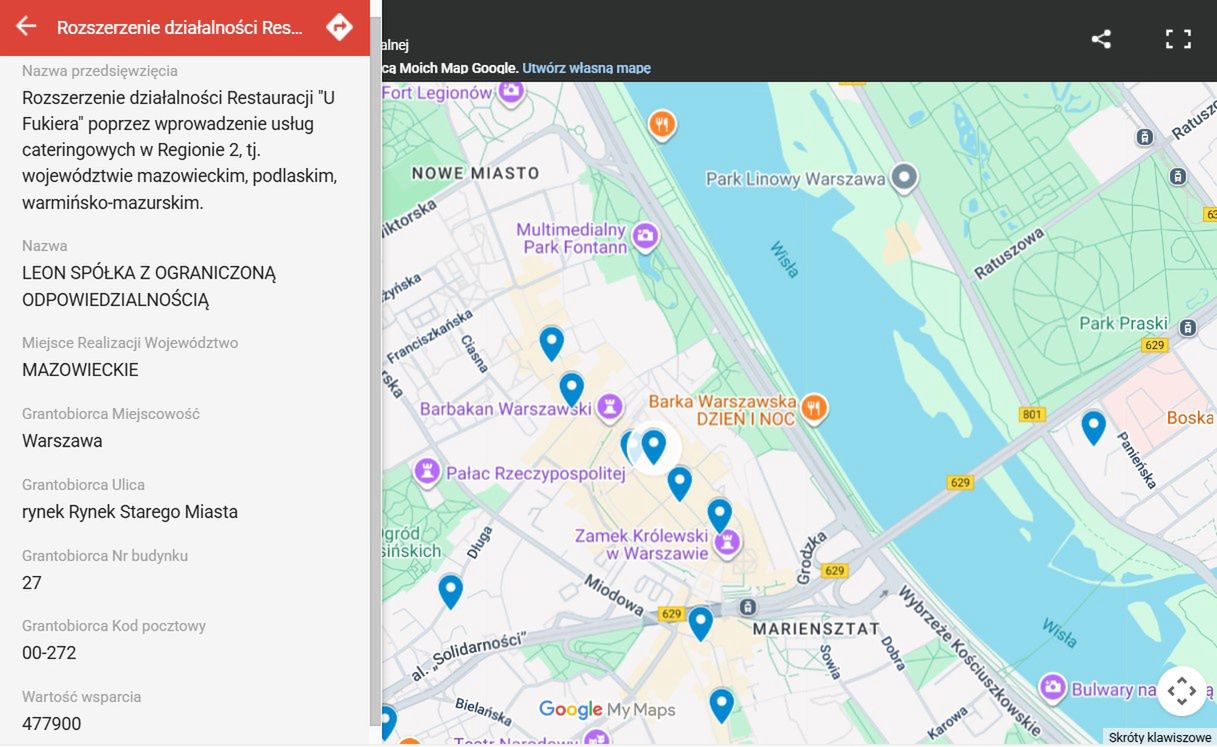Select the LEON SPÓŁKA company name text
1217x747 pixels.
pos(149,286)
